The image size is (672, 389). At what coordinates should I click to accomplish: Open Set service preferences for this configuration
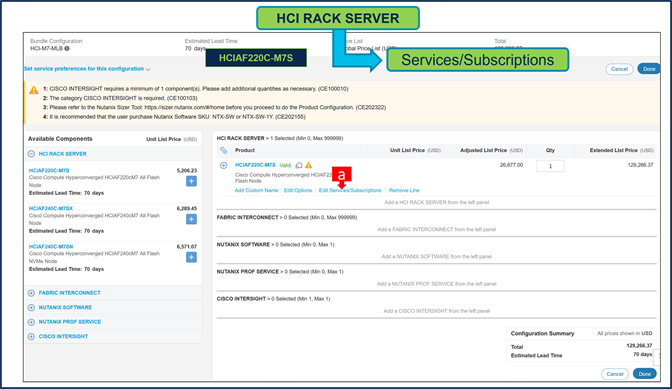[x=87, y=69]
